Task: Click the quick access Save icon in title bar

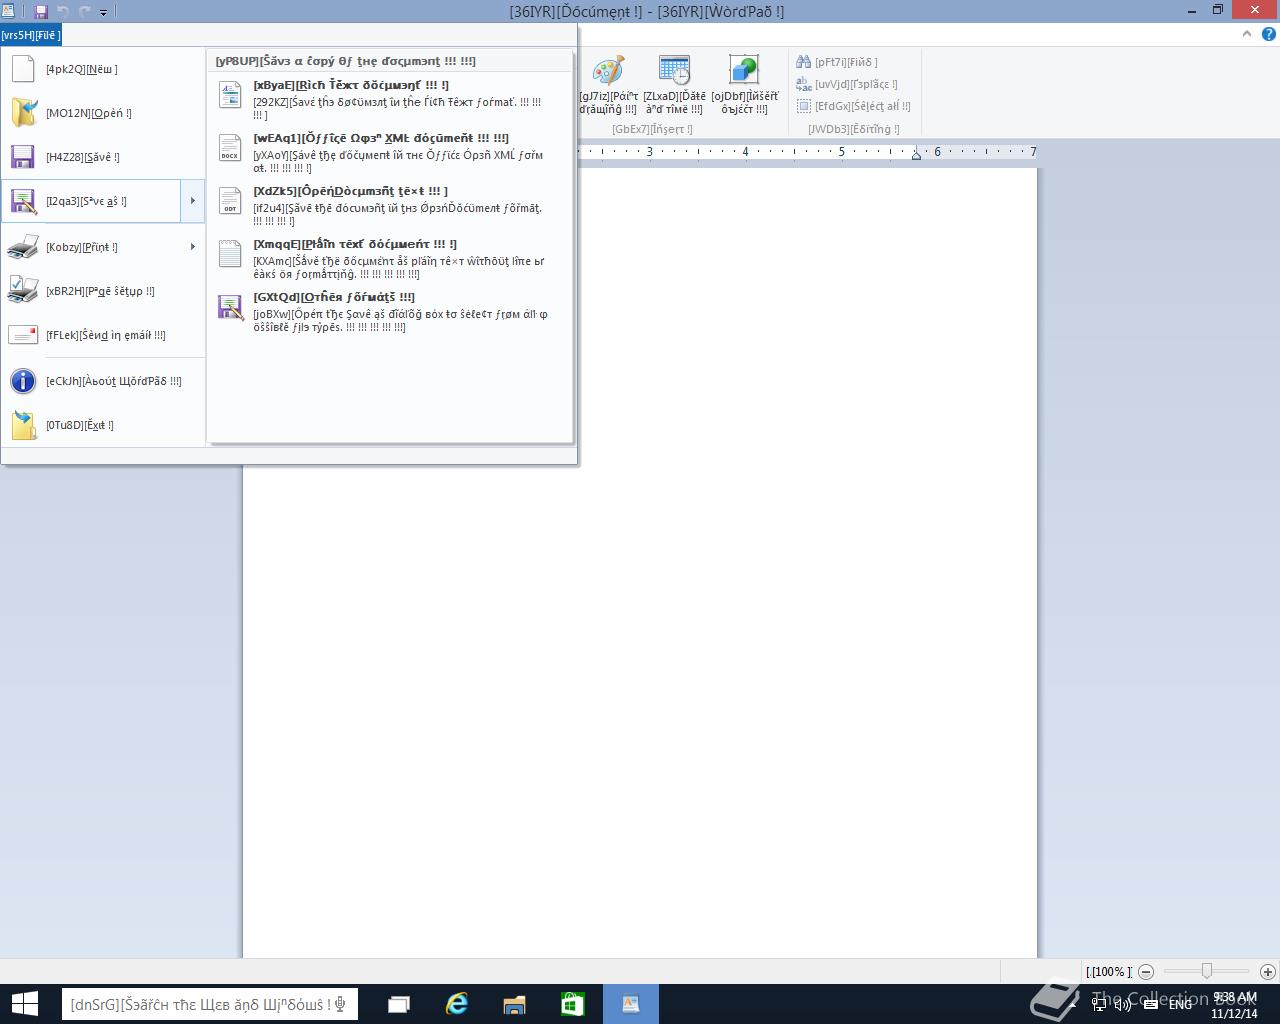Action: click(x=41, y=11)
